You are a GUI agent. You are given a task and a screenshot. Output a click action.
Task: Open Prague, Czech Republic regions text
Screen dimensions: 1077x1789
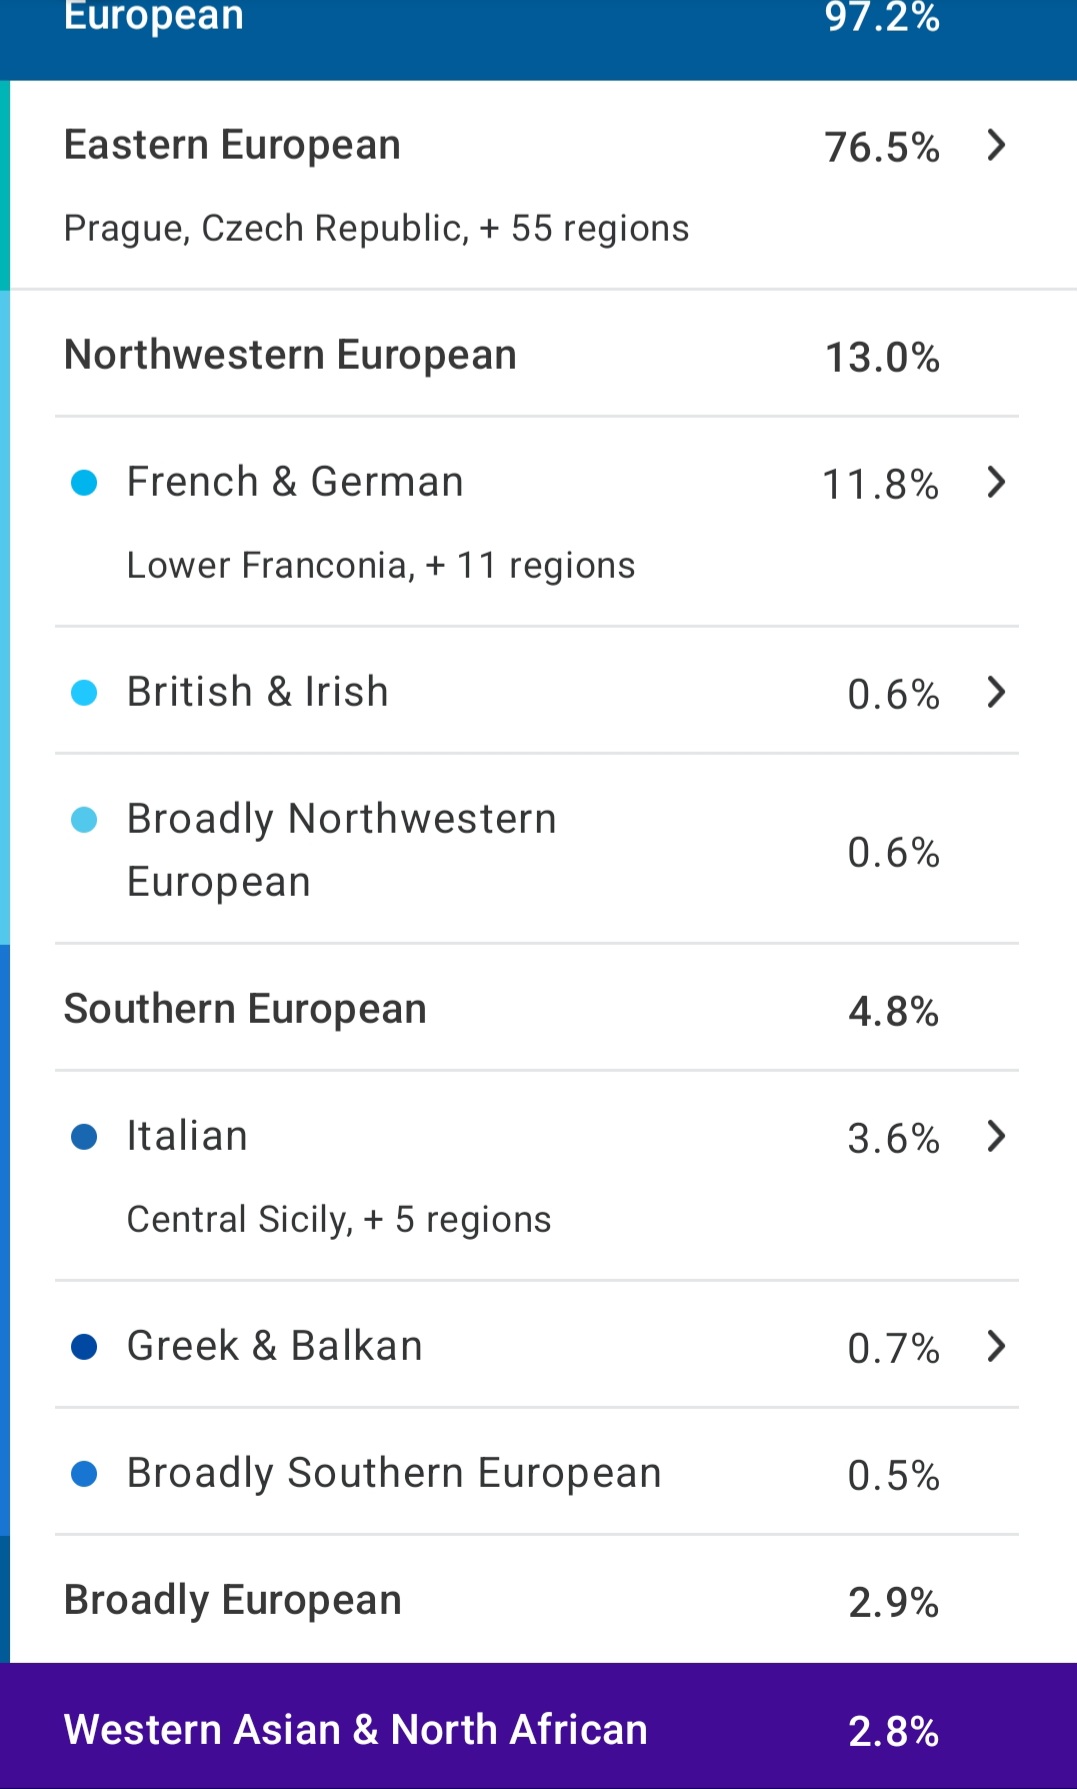pos(376,229)
